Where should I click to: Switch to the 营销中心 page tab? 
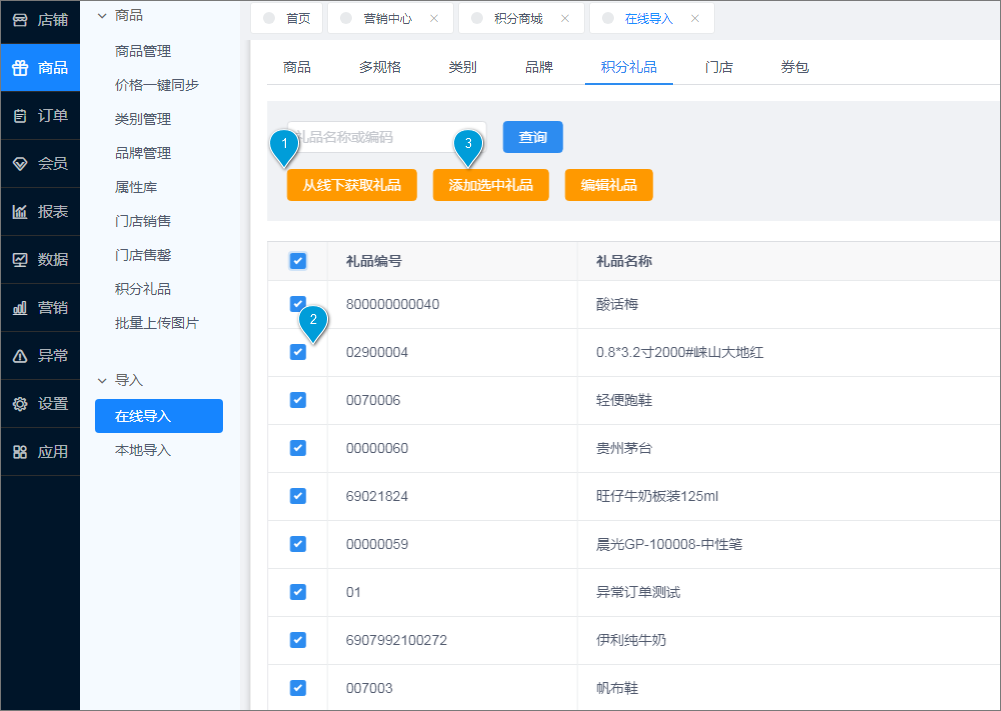(x=388, y=19)
